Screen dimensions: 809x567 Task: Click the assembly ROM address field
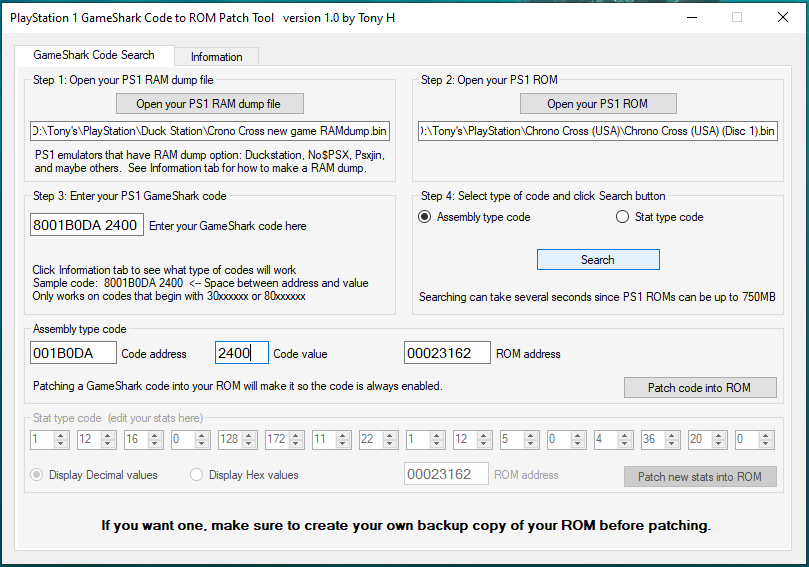pos(446,353)
